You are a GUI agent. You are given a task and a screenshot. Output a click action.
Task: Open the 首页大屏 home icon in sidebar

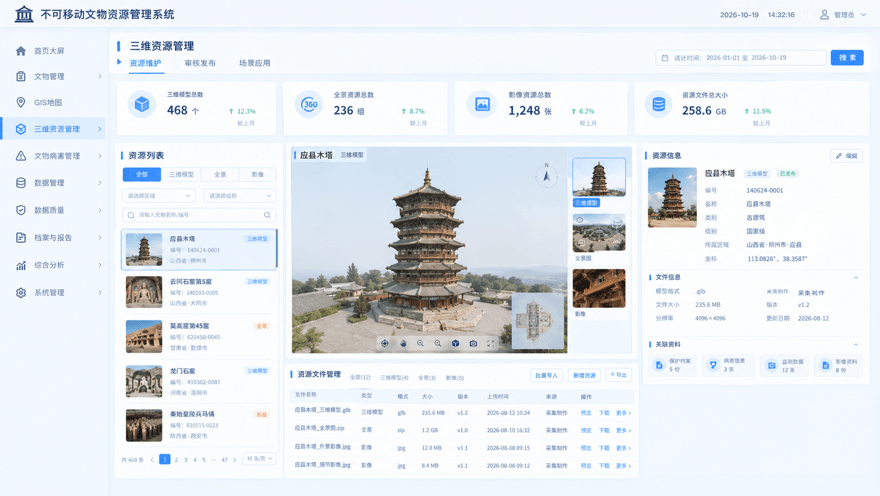21,51
